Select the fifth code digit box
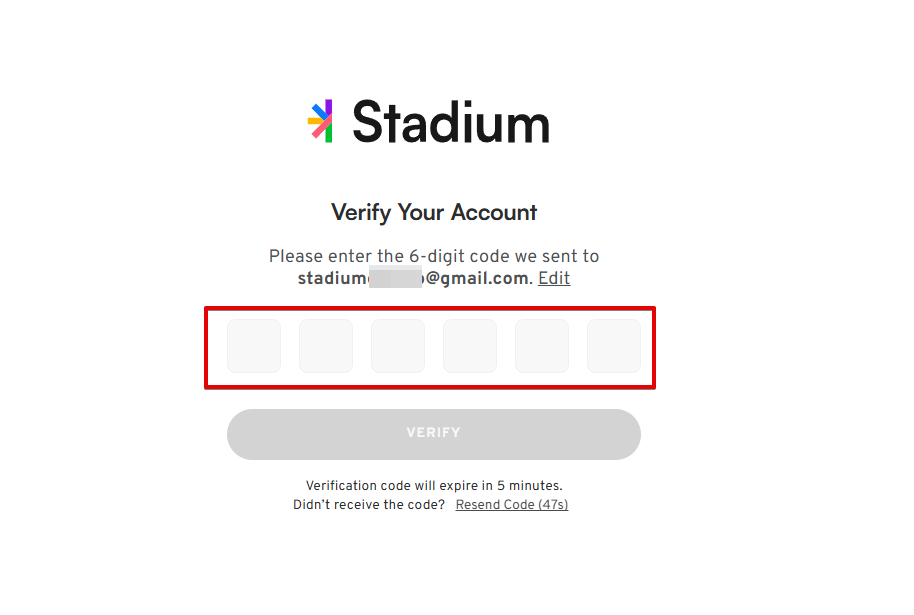This screenshot has width=914, height=615. (542, 346)
